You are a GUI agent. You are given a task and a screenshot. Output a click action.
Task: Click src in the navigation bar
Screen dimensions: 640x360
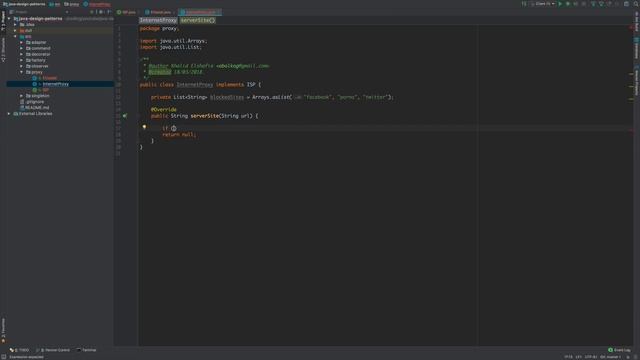tap(54, 4)
